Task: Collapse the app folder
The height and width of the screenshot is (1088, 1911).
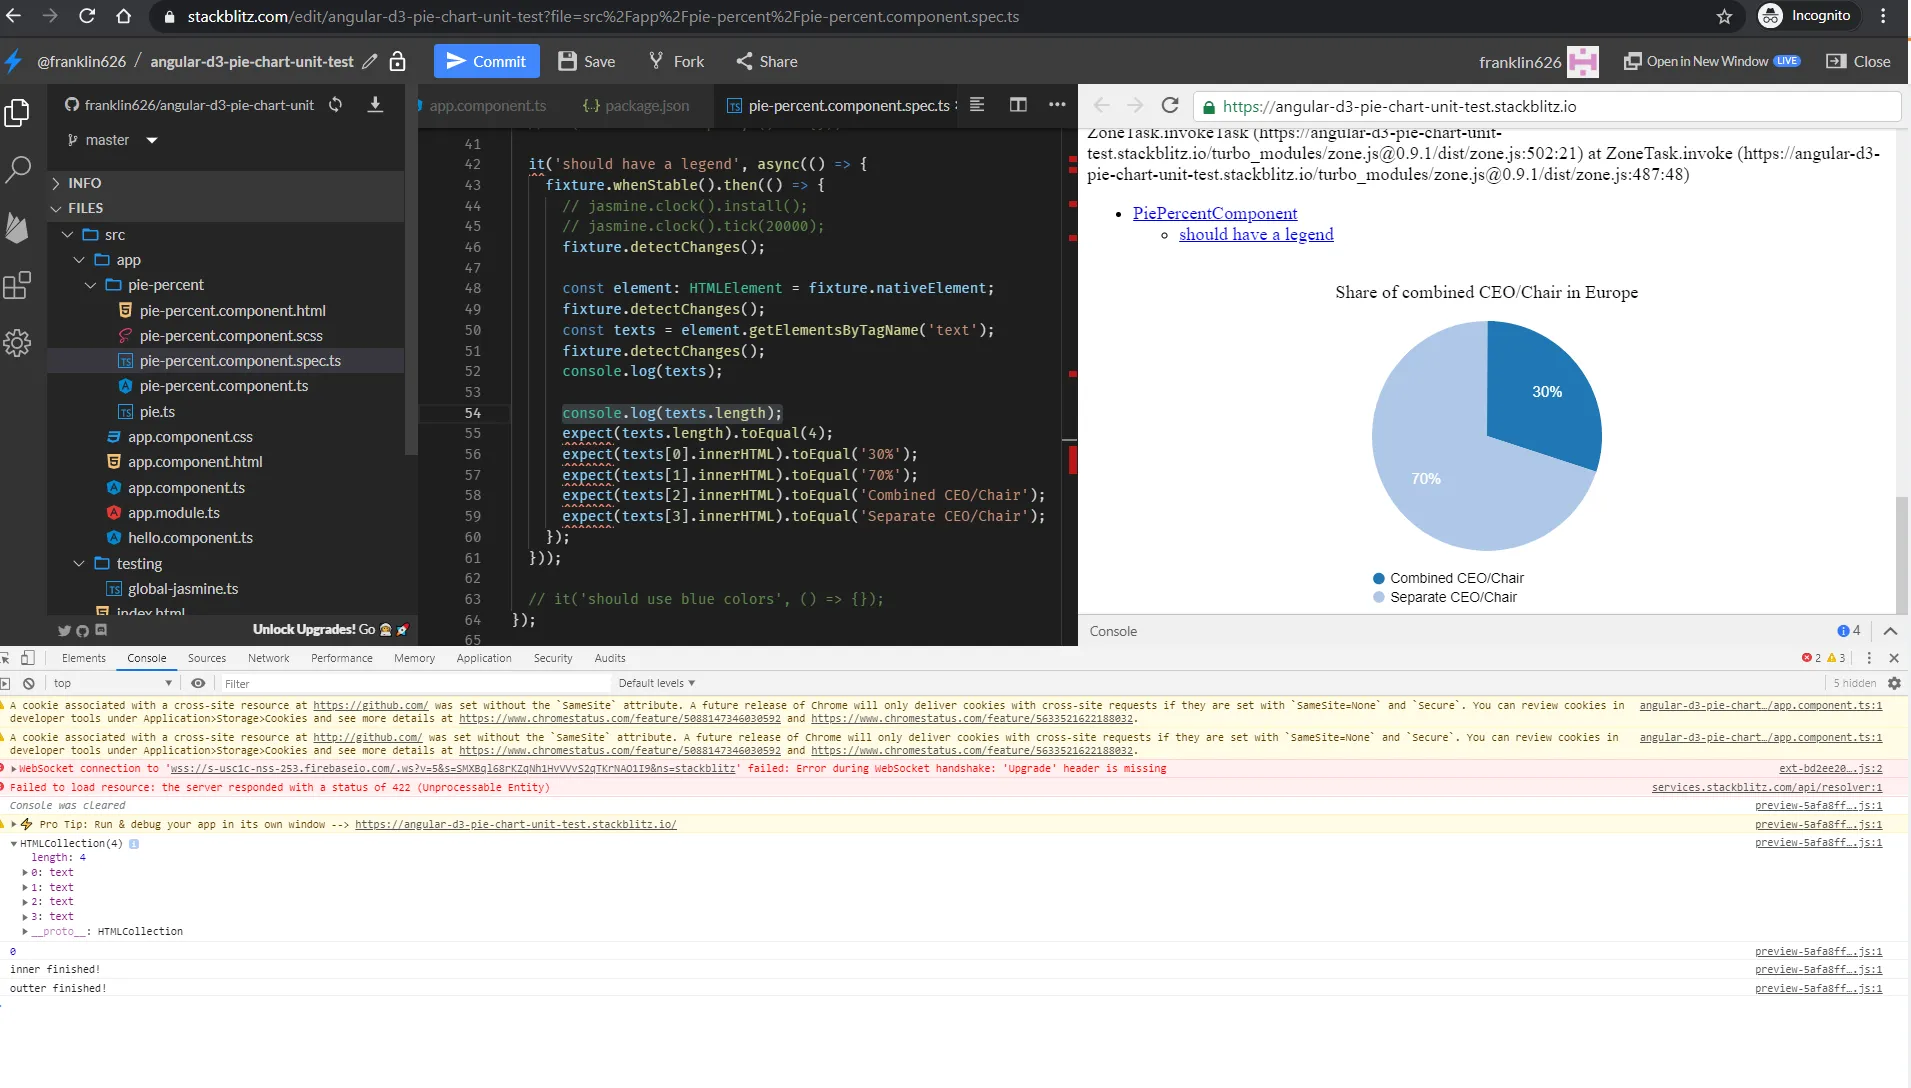Action: [79, 261]
